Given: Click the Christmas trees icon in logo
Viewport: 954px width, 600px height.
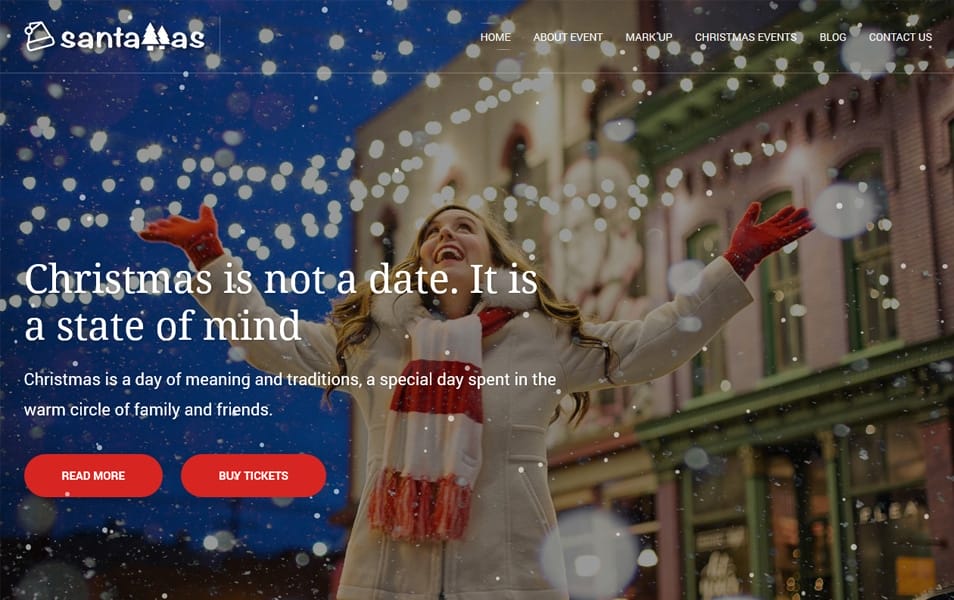Looking at the screenshot, I should [156, 37].
